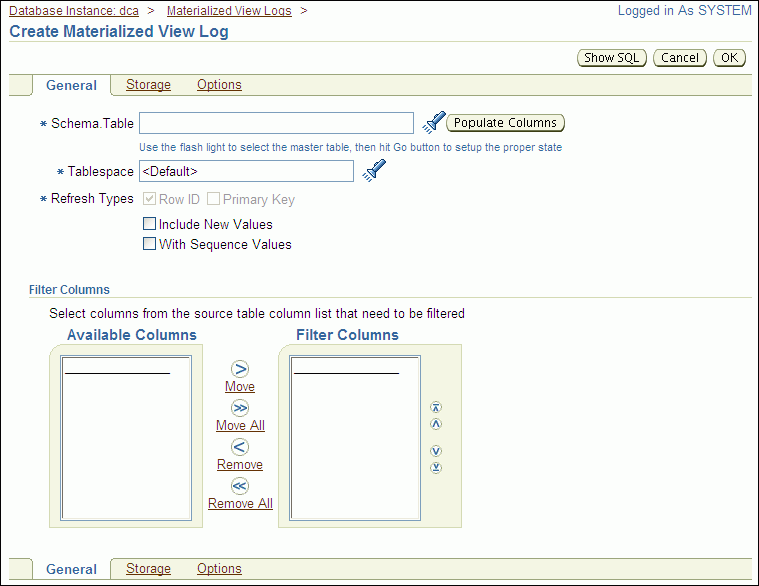759x586 pixels.
Task: Focus the Tablespace input field
Action: coord(246,171)
